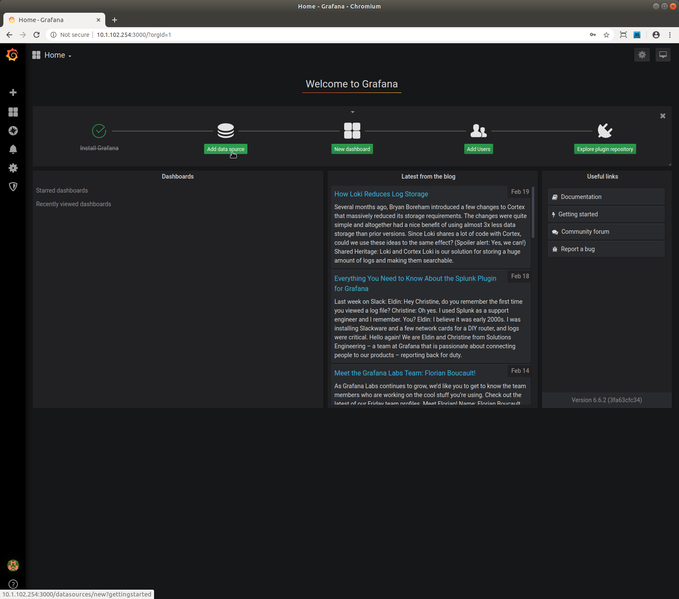This screenshot has width=679, height=599.
Task: Close the Home - Grafana browser tab
Action: 98,20
